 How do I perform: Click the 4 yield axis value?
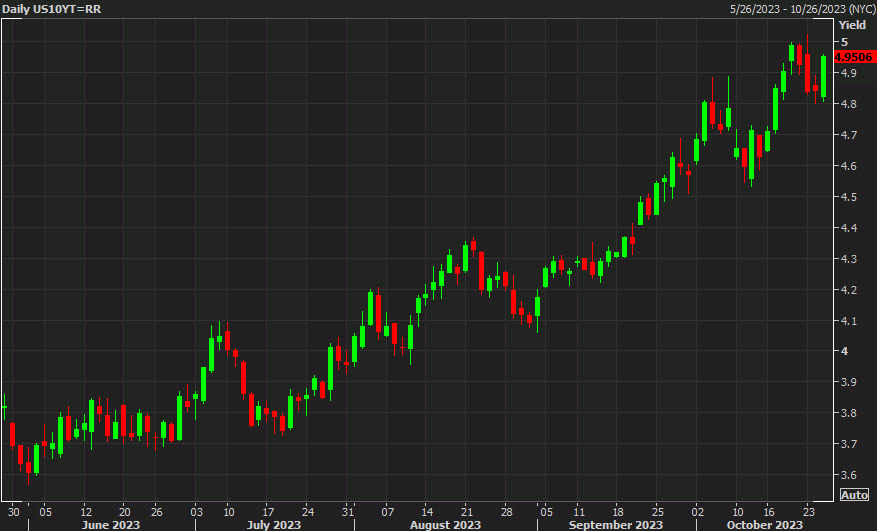pyautogui.click(x=845, y=351)
